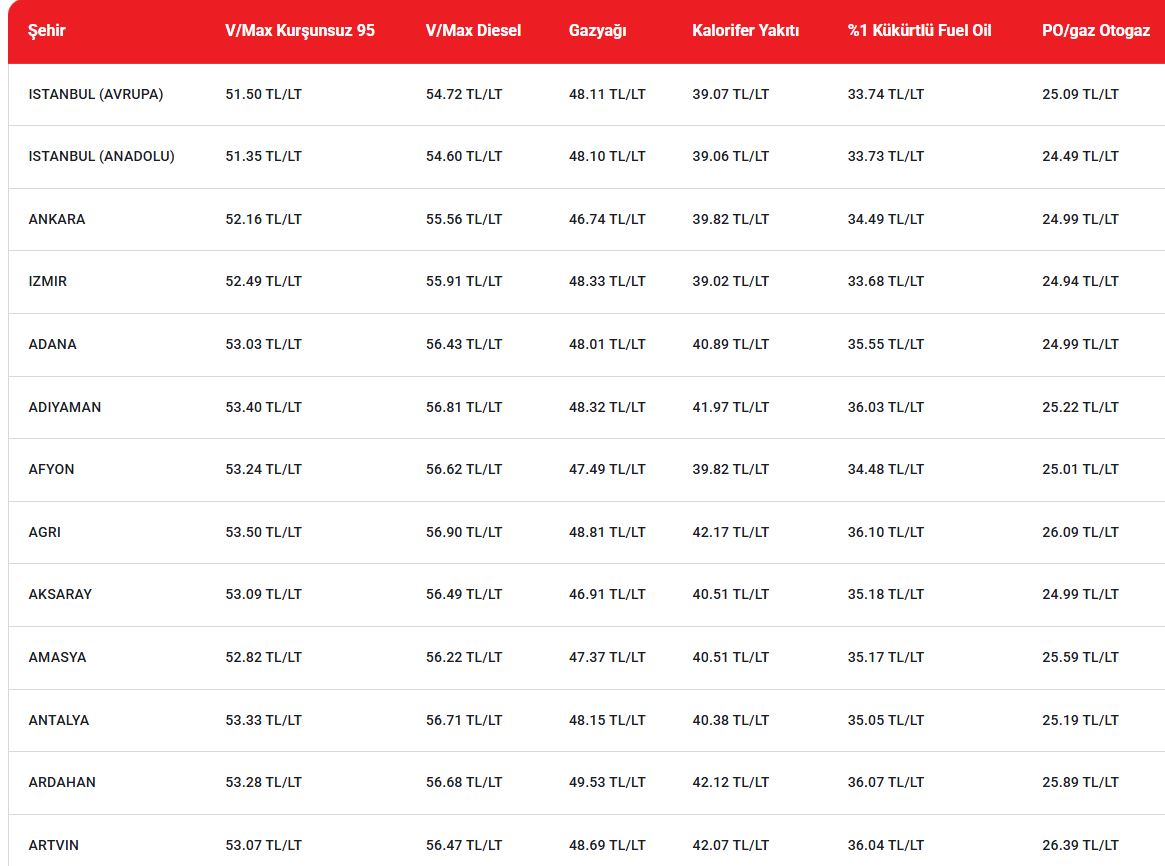This screenshot has height=866, width=1165.
Task: Click Agri's 53.50 TL/LT price
Action: point(264,532)
